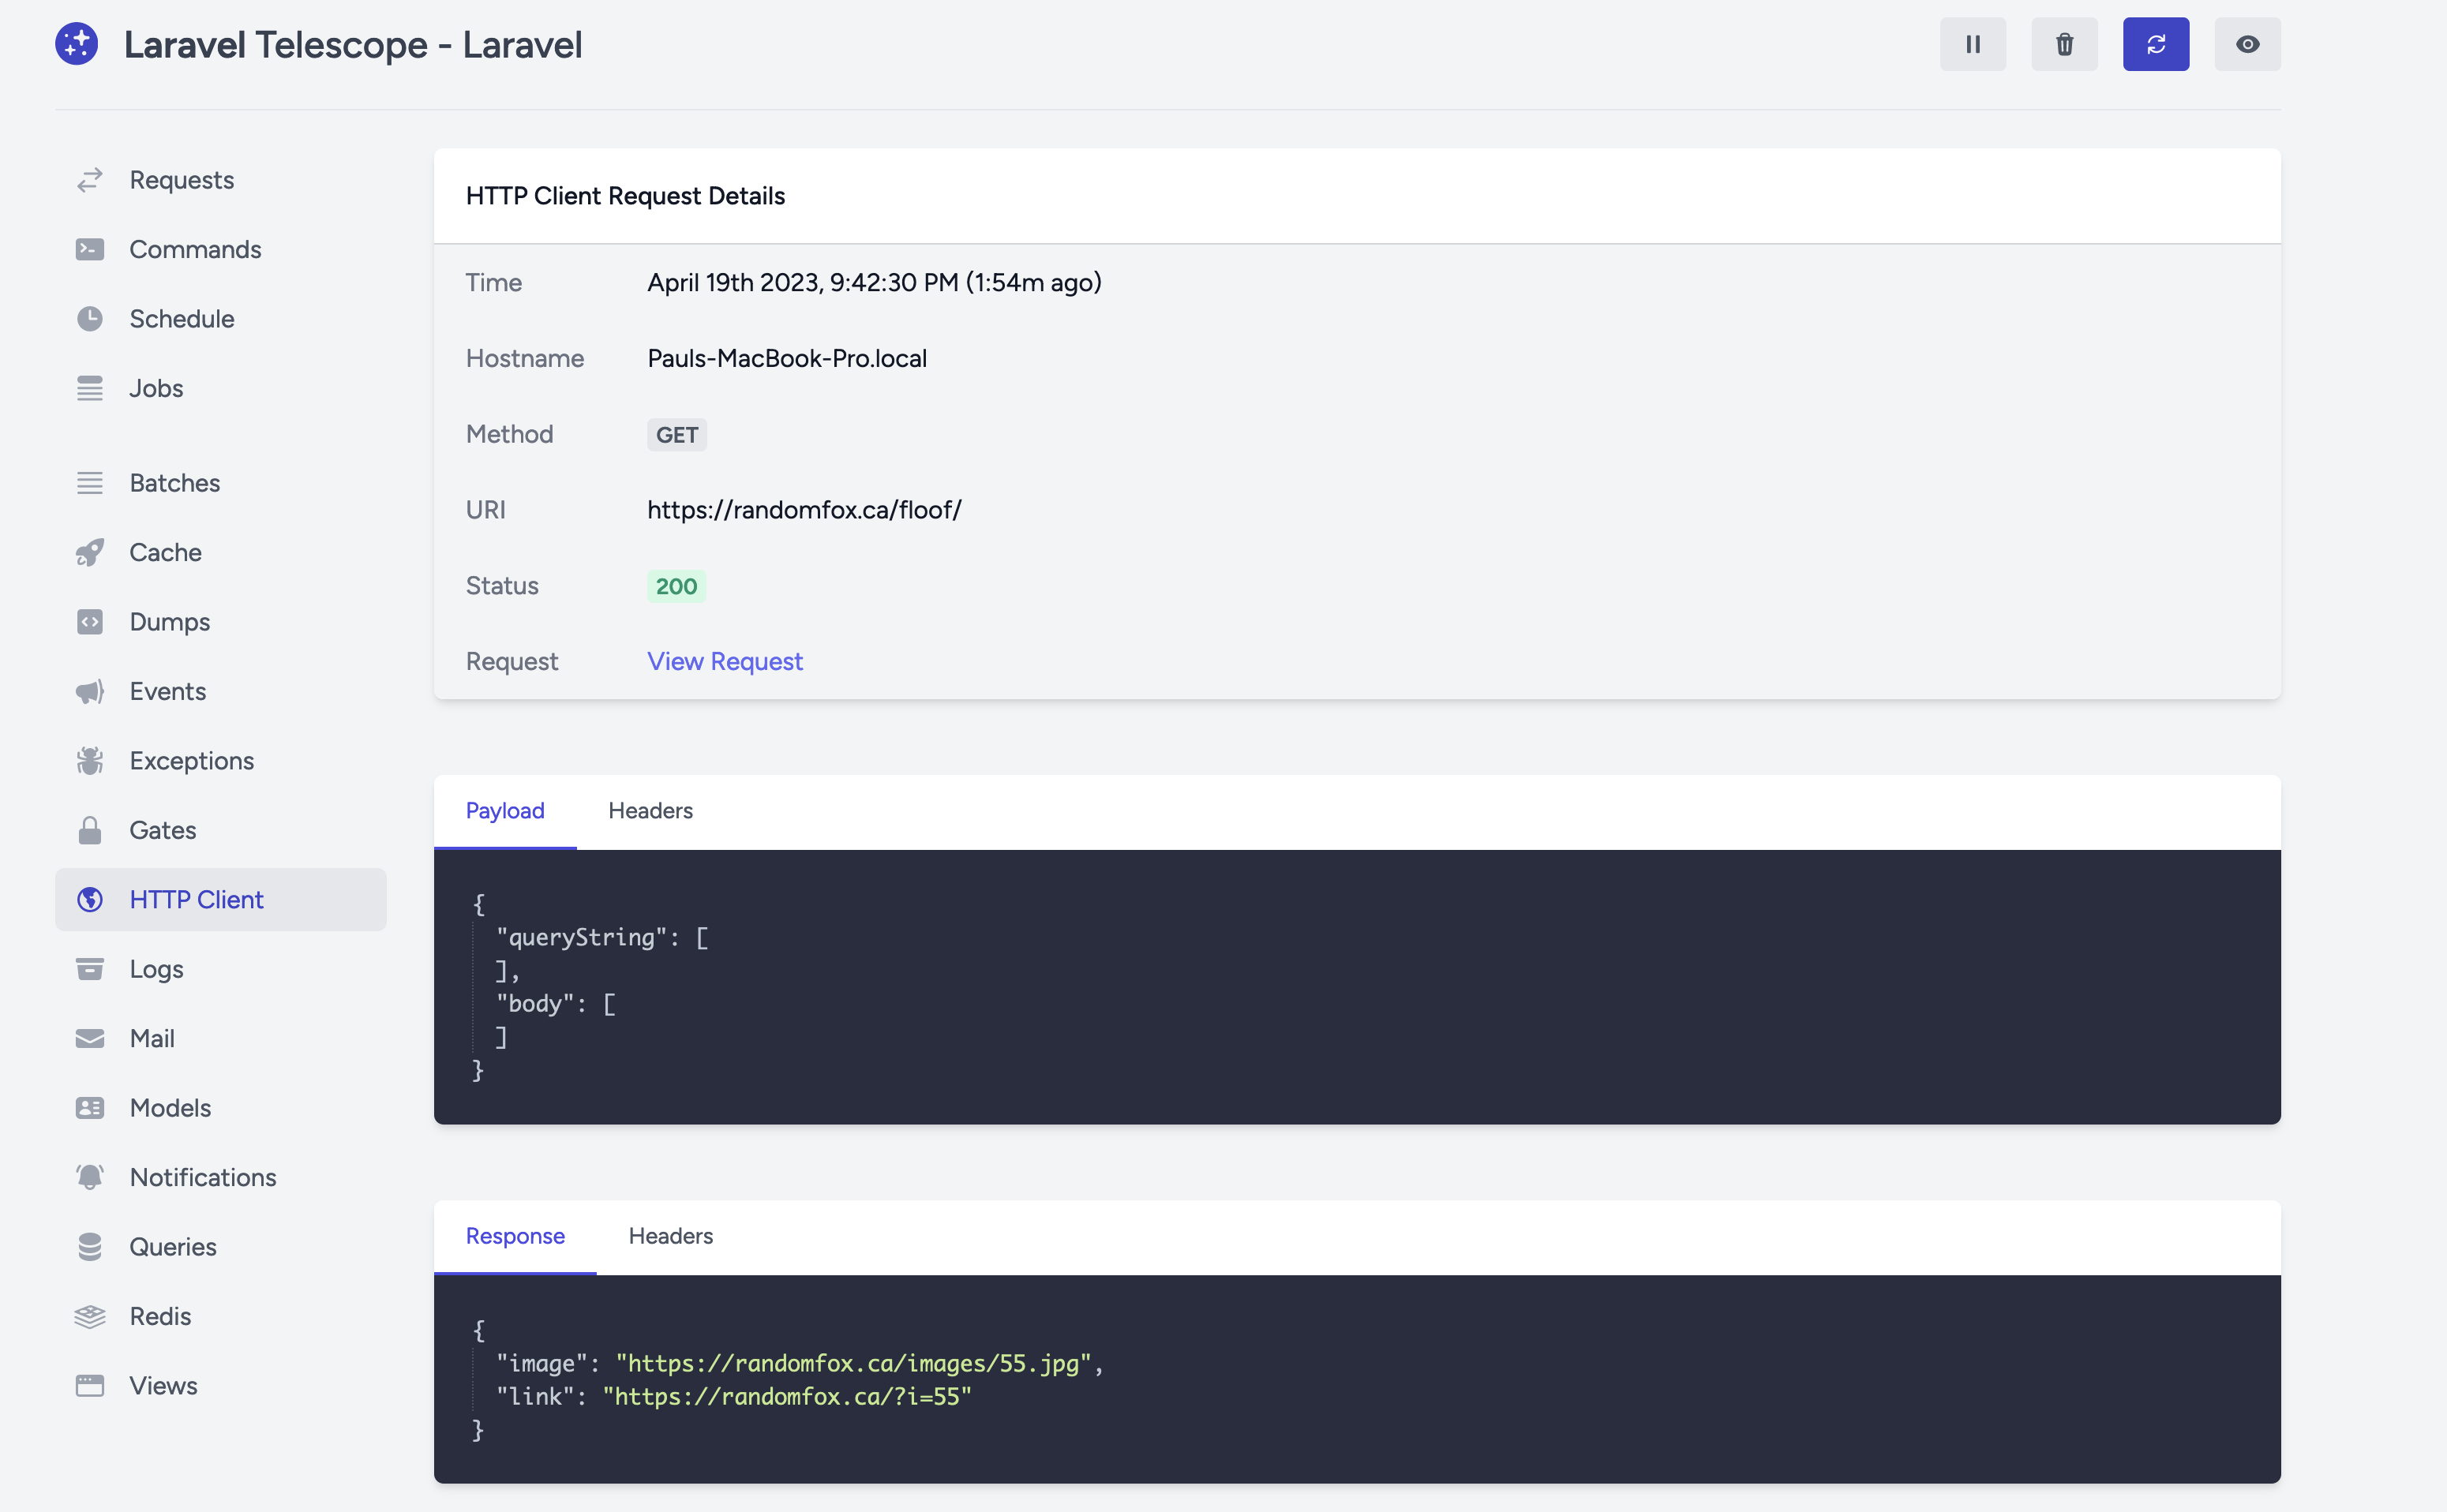Navigate to Redis
Screen dimensions: 2447x1512
[x=221, y=1316]
